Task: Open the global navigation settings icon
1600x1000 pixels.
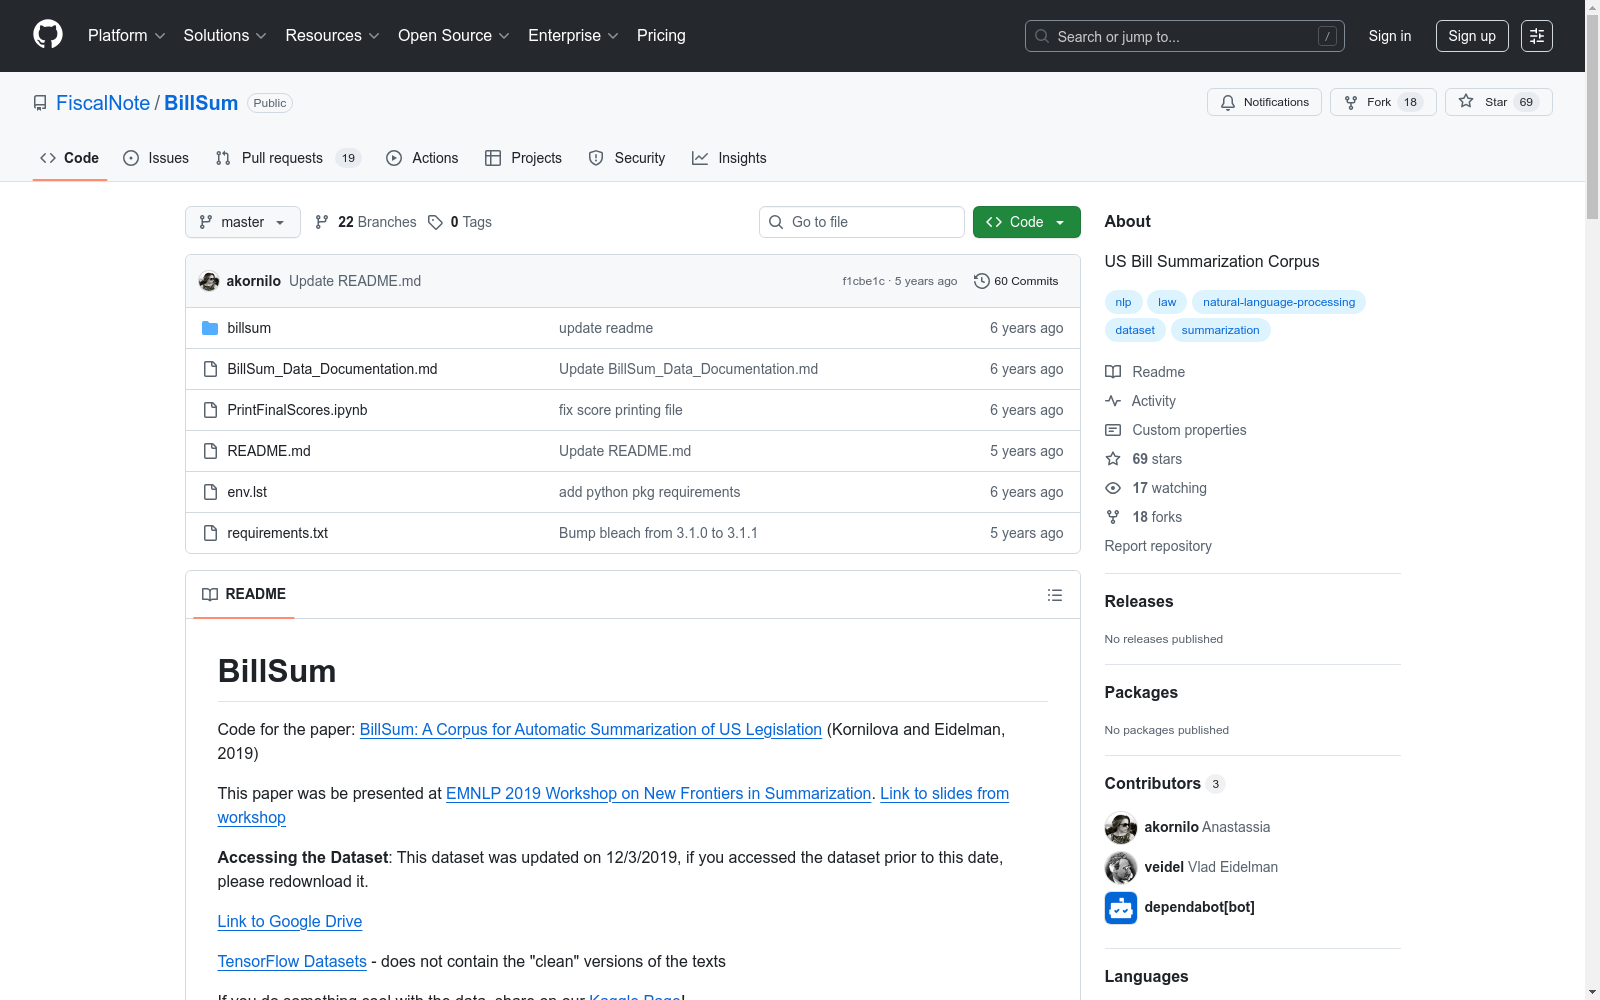Action: [1537, 36]
